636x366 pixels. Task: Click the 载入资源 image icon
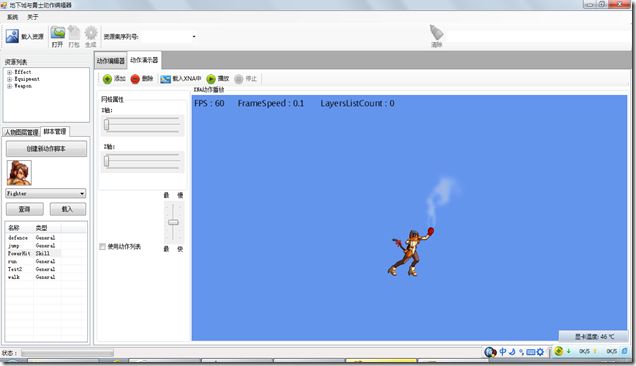(12, 36)
